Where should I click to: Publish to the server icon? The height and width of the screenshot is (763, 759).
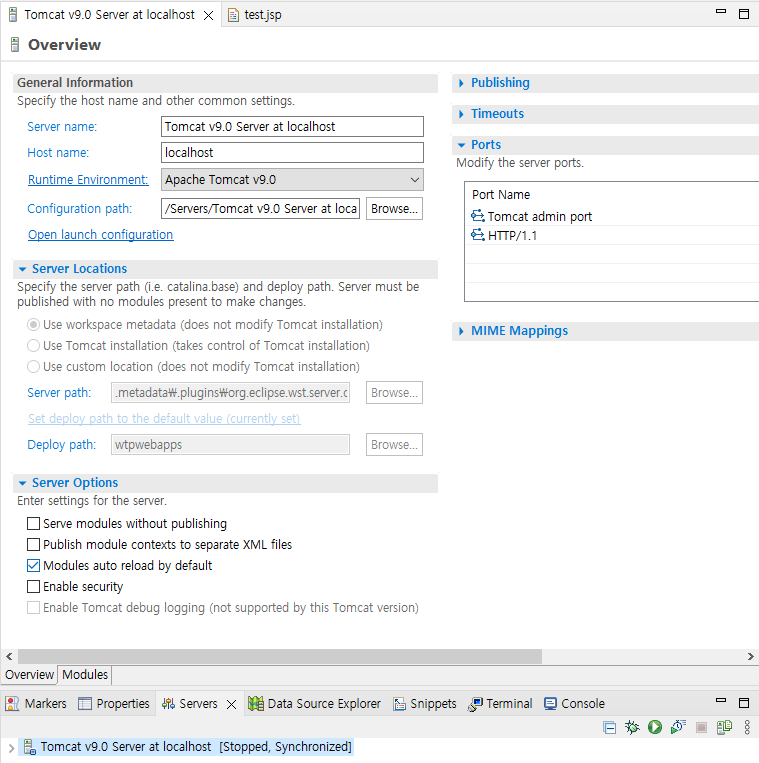click(x=724, y=727)
